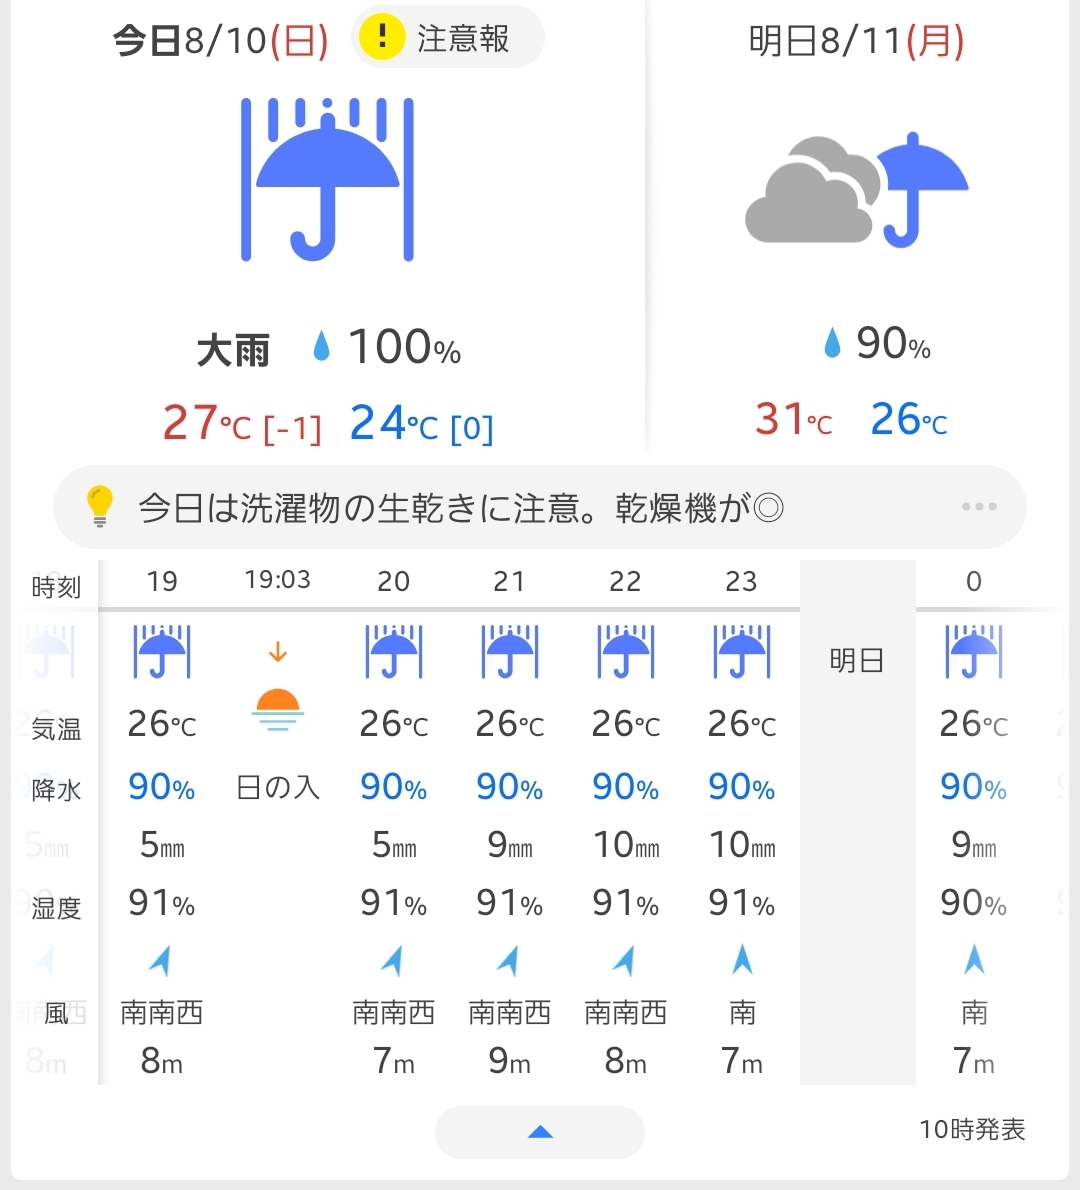Image resolution: width=1080 pixels, height=1190 pixels.
Task: Open the three-dots menu on tip bar
Action: 979,506
